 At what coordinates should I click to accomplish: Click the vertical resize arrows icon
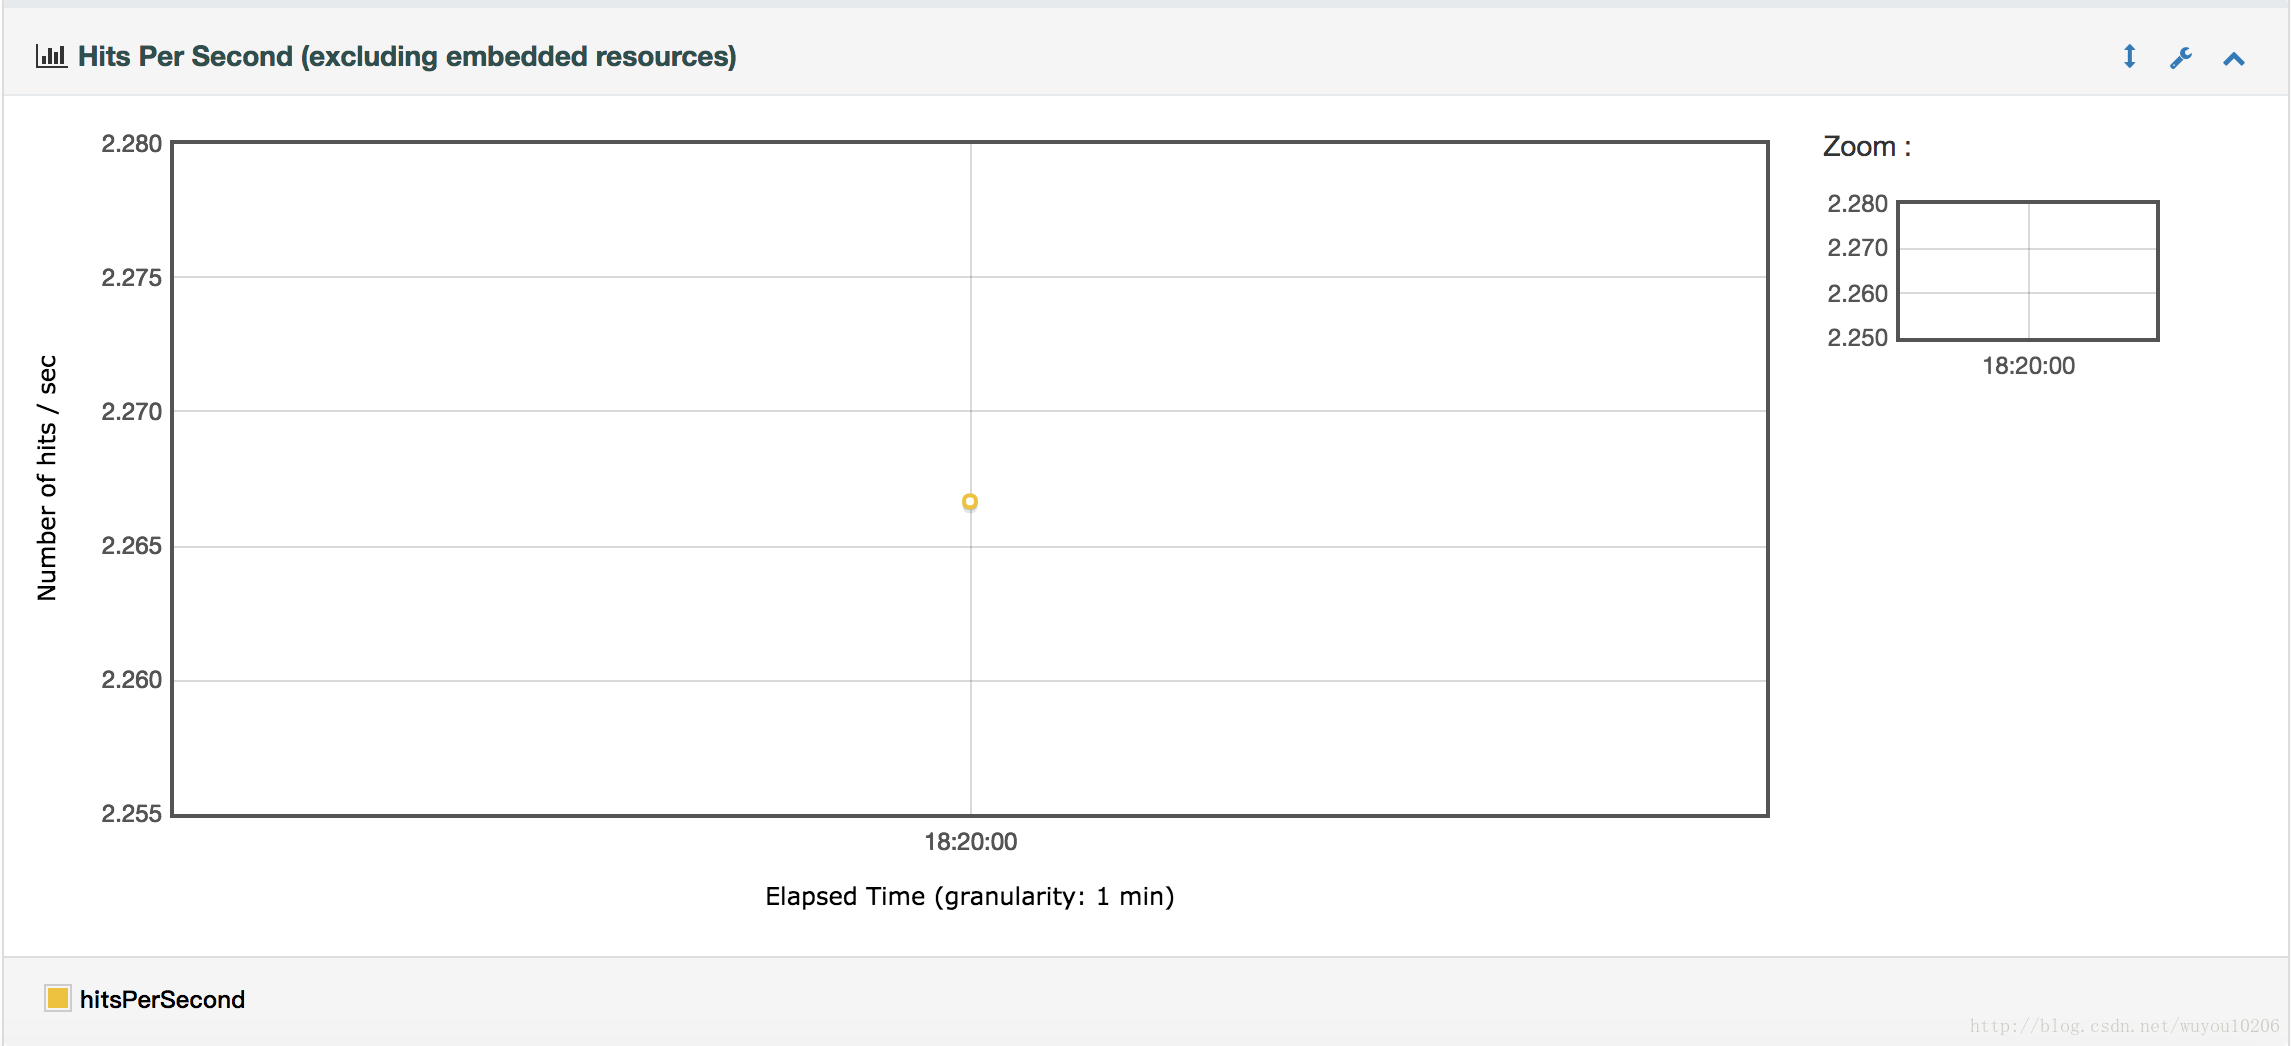tap(2129, 57)
